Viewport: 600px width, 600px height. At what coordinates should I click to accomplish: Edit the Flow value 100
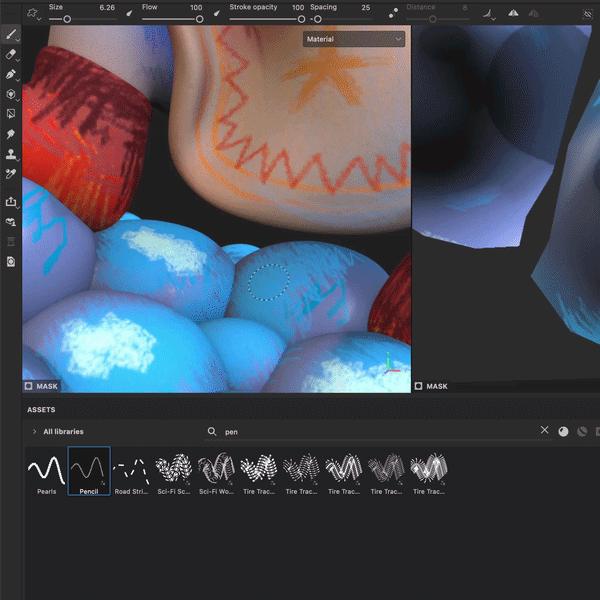click(196, 7)
